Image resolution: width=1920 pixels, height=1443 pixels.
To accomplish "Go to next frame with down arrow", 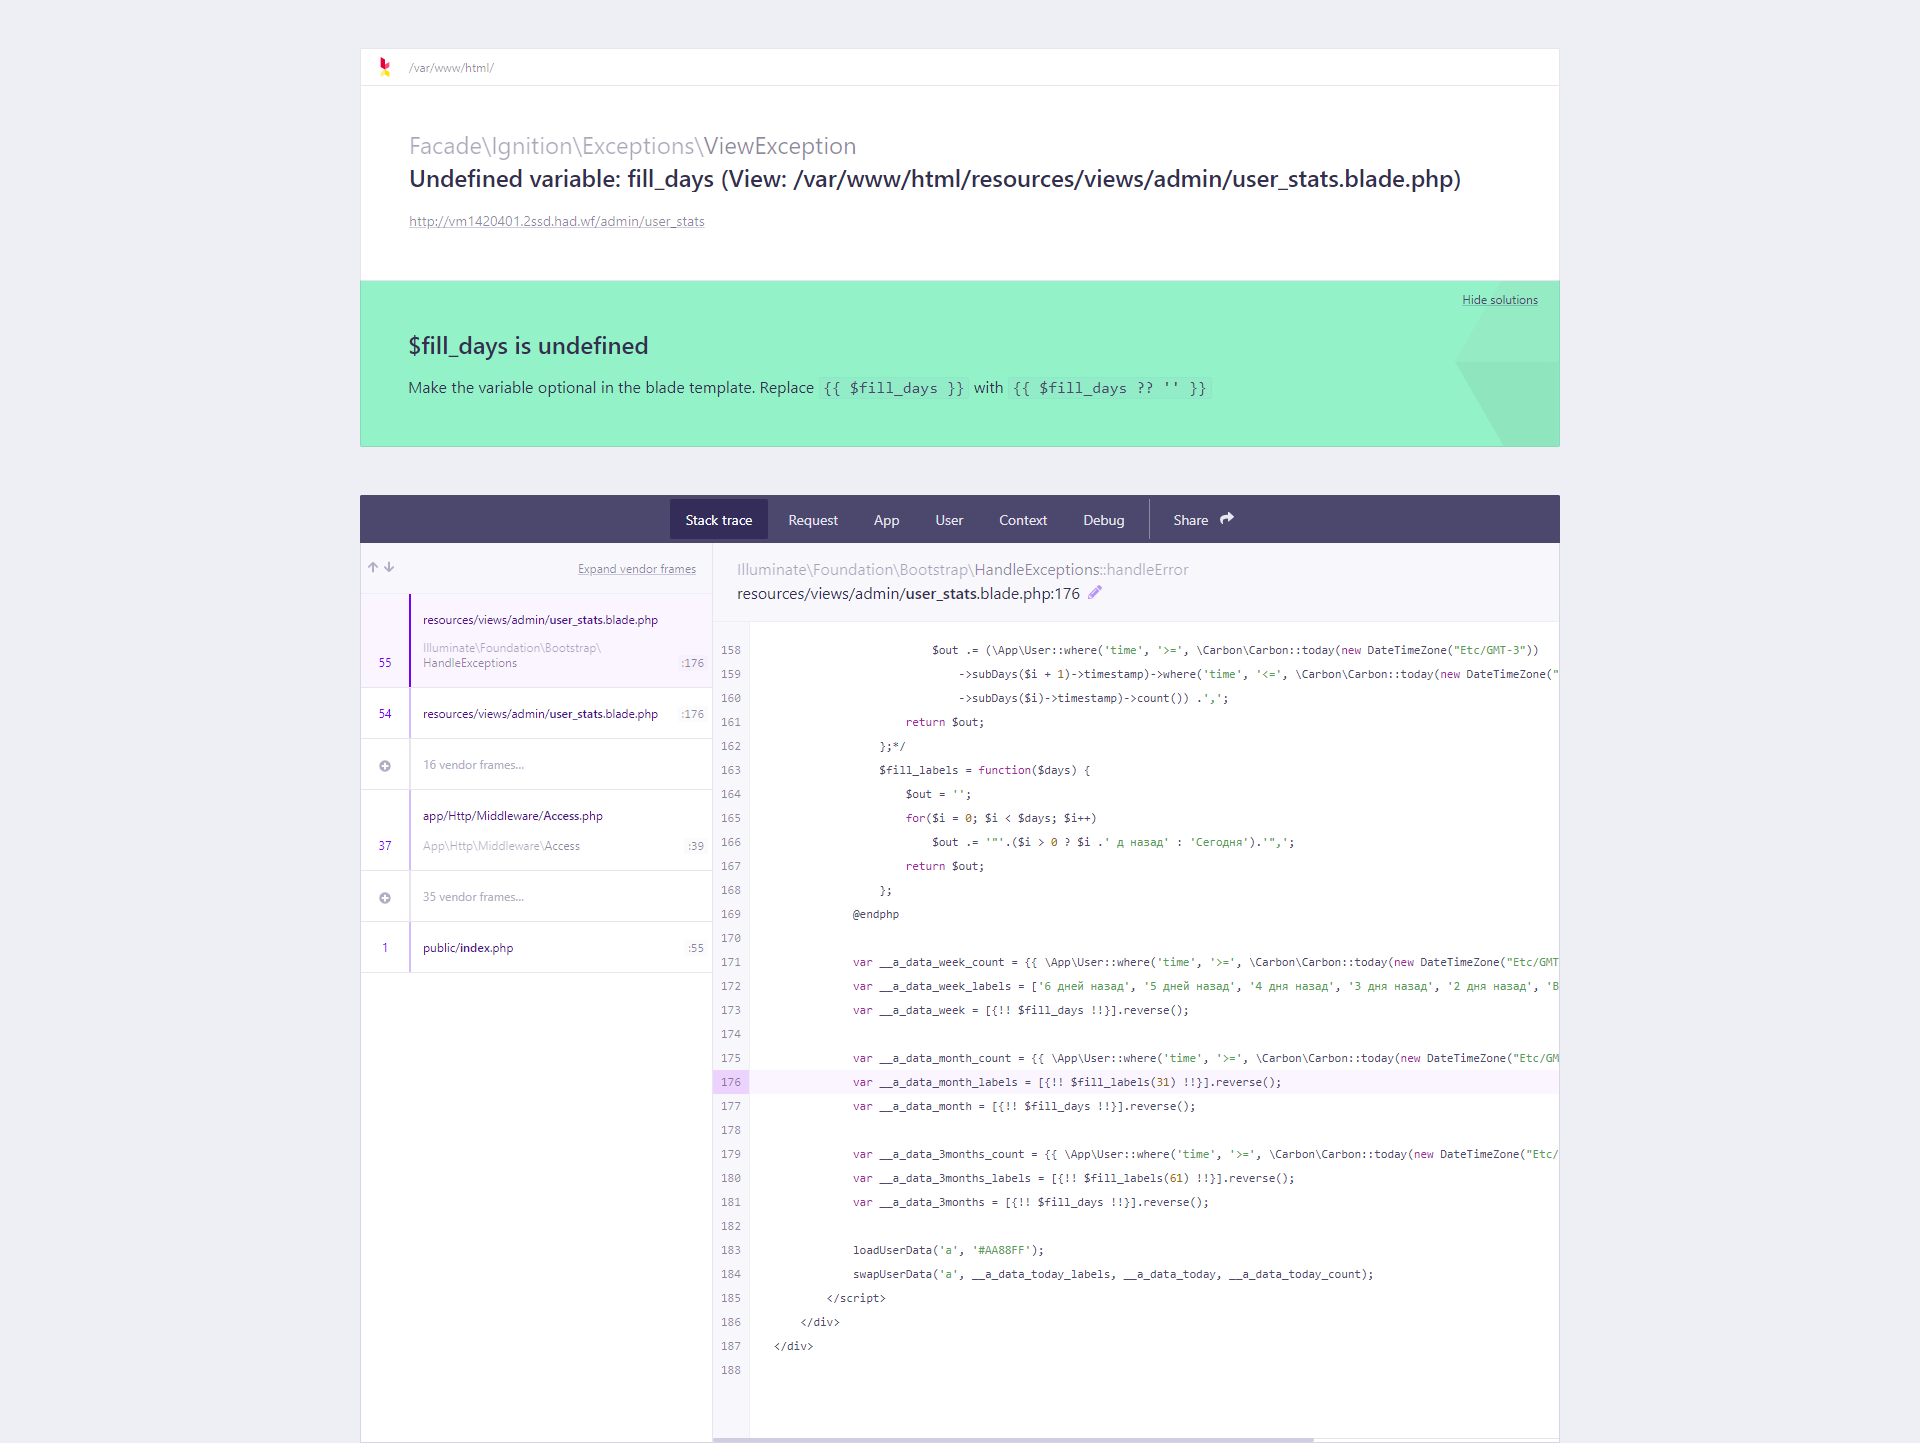I will pyautogui.click(x=389, y=567).
